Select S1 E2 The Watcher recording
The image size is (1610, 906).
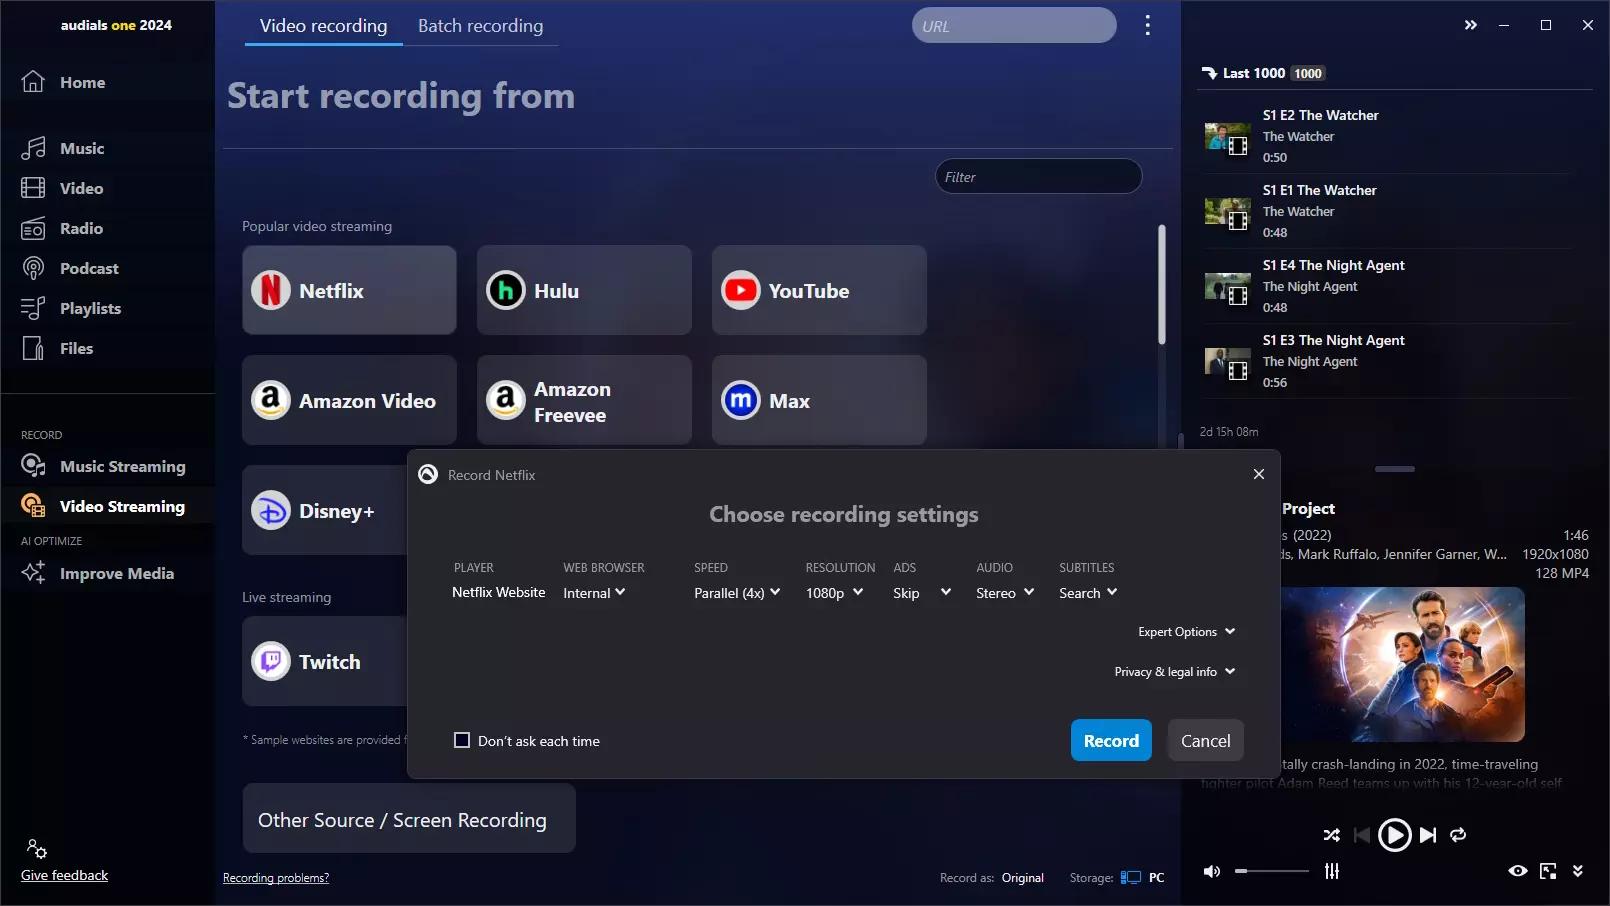point(1390,136)
